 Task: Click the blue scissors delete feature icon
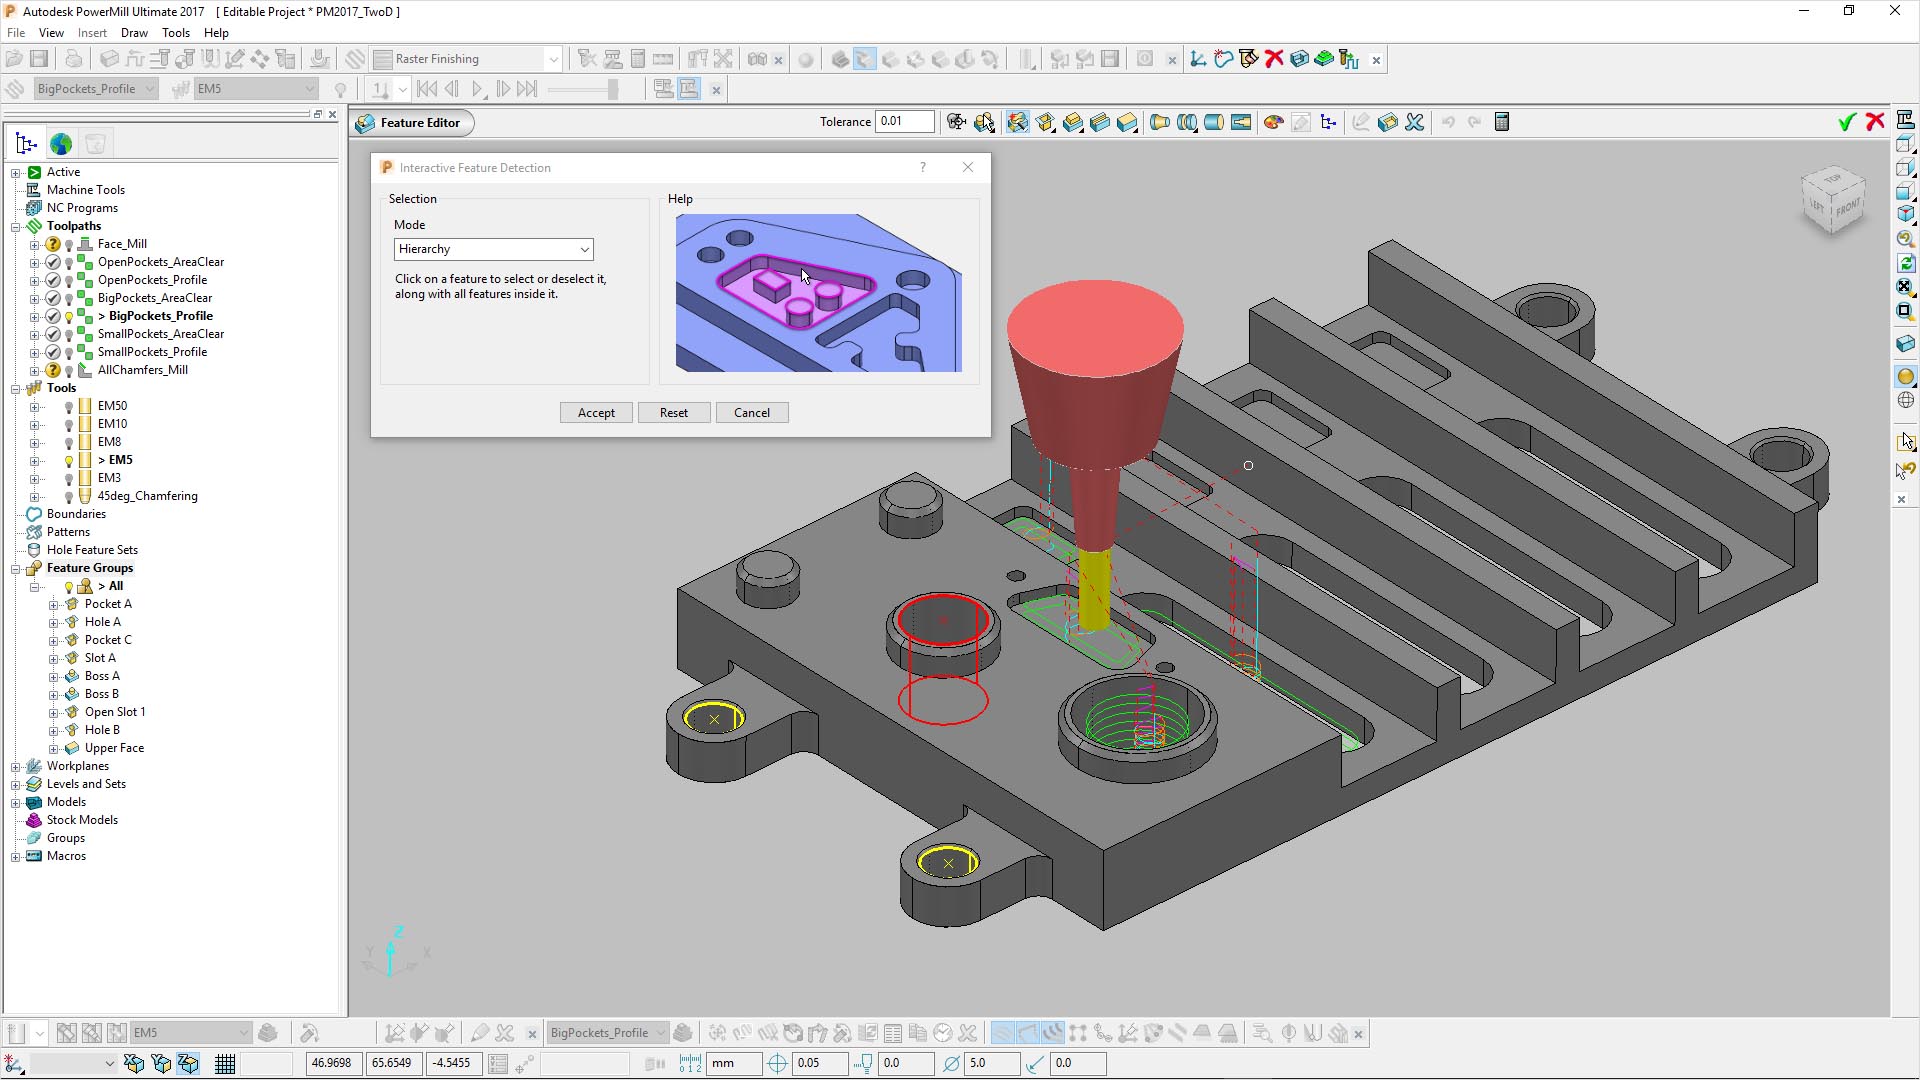pos(1414,122)
